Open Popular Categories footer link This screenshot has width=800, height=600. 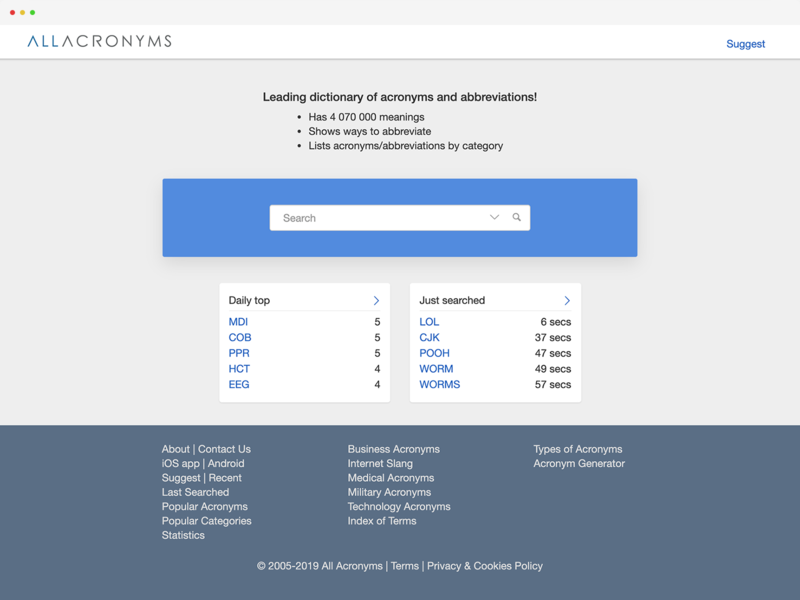pos(207,521)
